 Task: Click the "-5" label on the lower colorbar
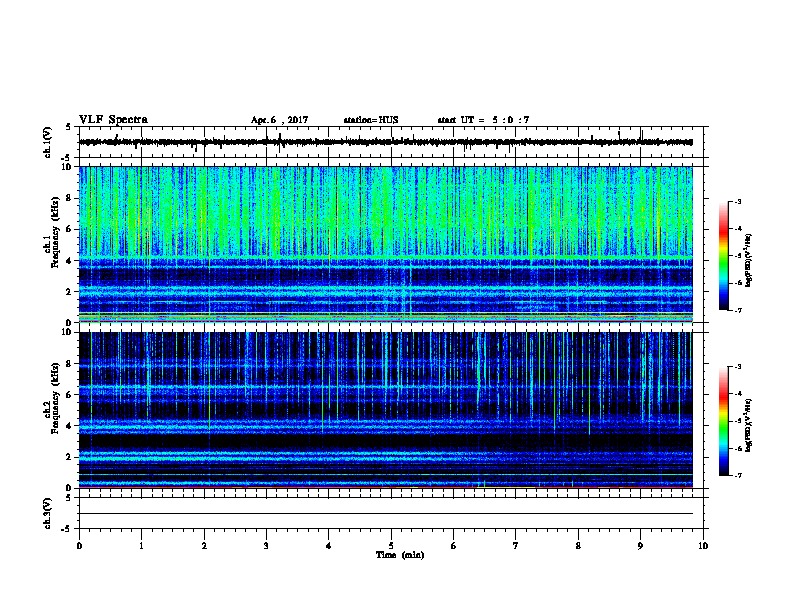[737, 421]
